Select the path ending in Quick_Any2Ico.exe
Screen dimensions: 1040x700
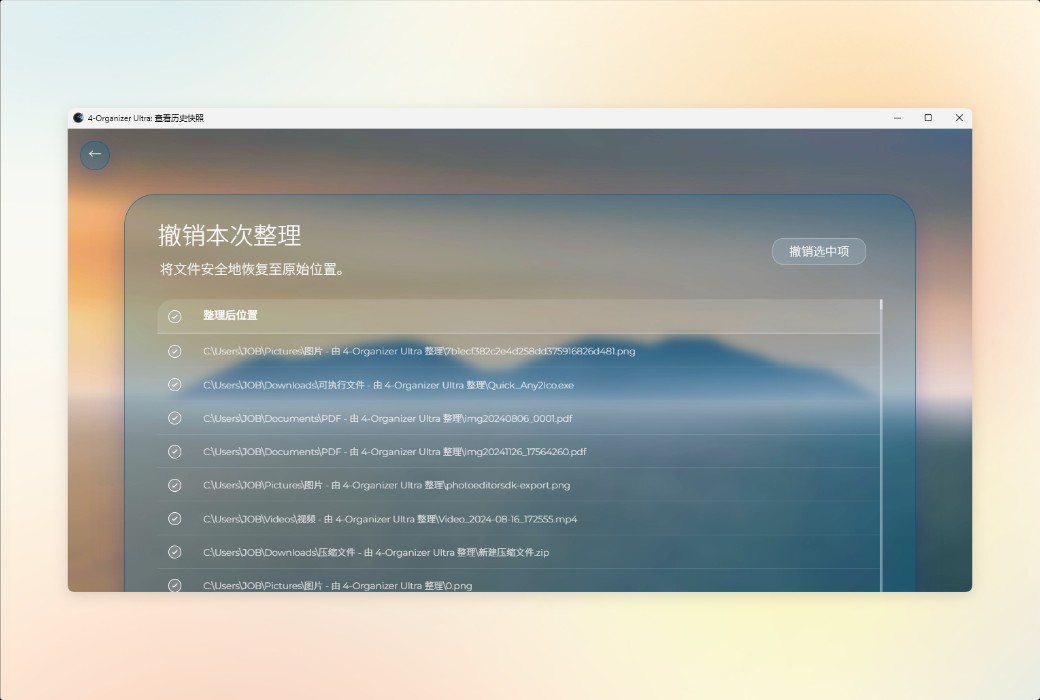coord(388,385)
